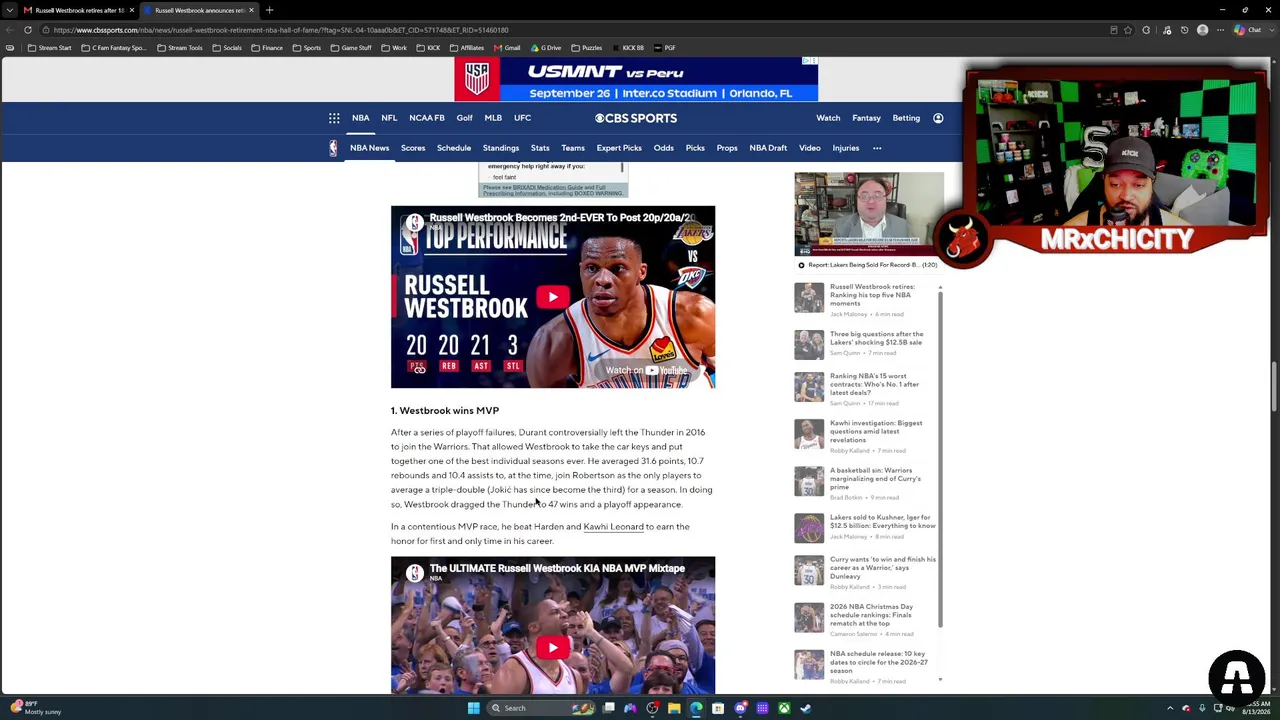Viewport: 1280px width, 720px height.
Task: Open Steam from the taskbar
Action: pyautogui.click(x=806, y=708)
